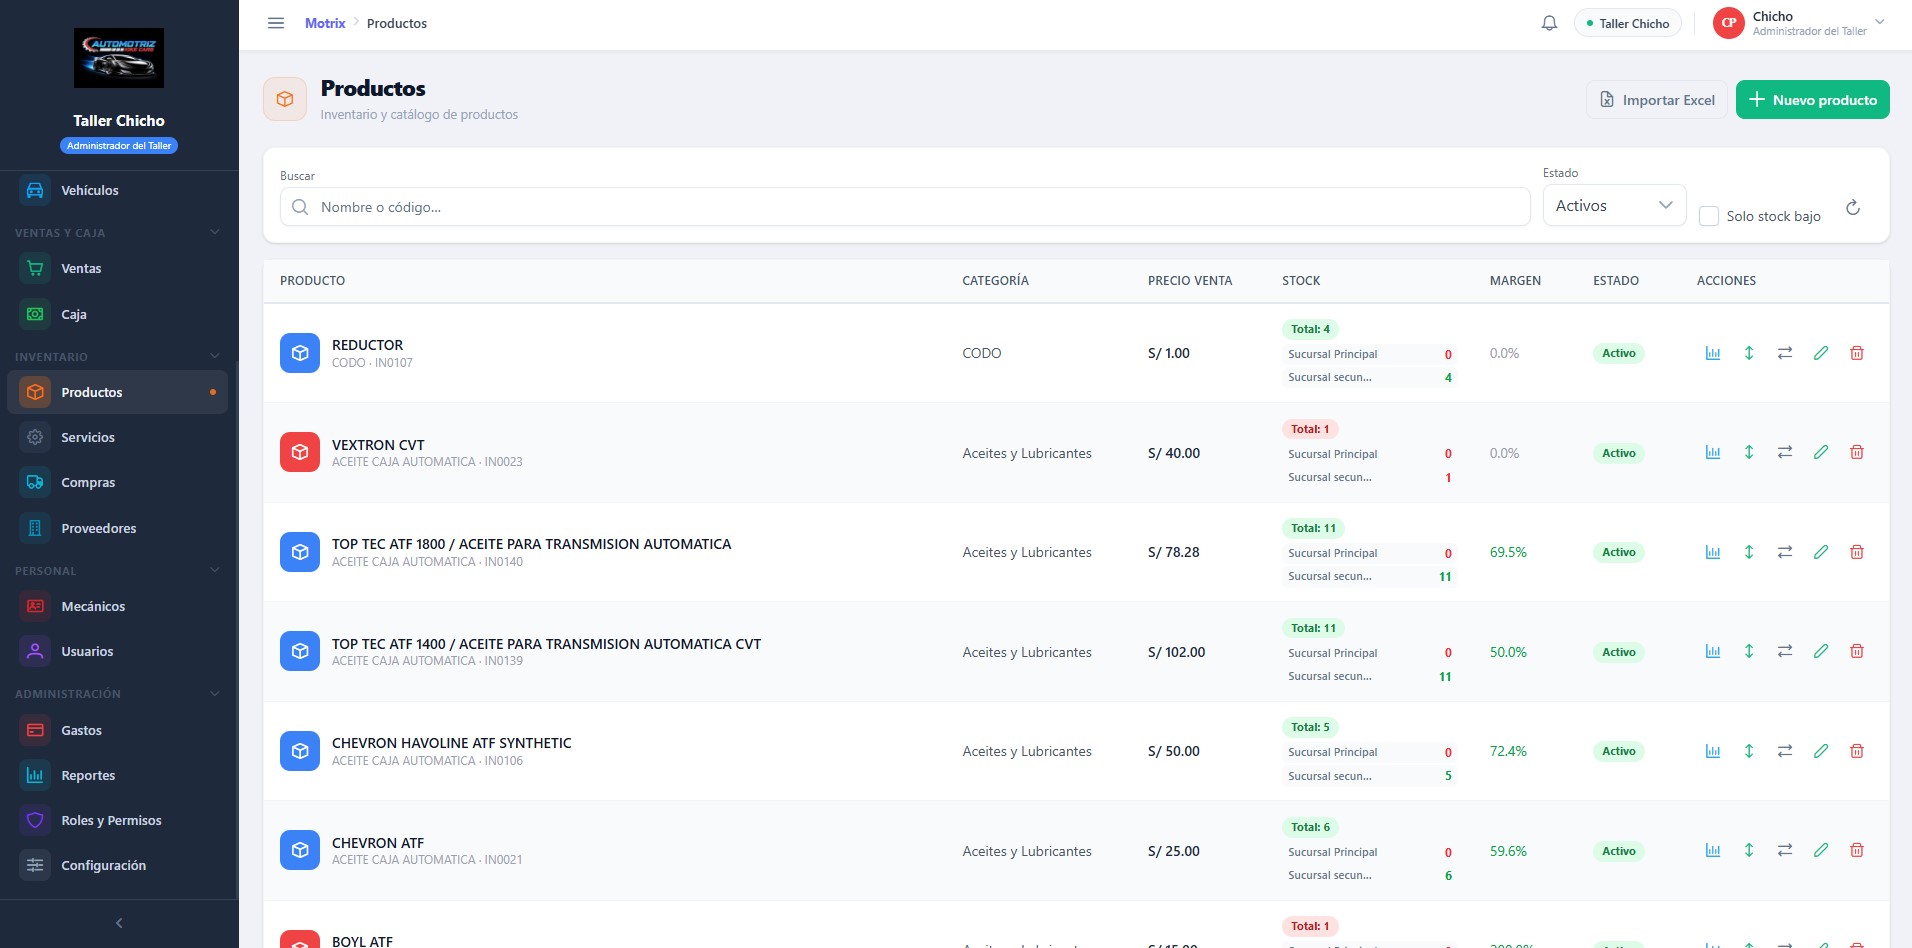The height and width of the screenshot is (948, 1912).
Task: Open chart icon for TOP TEC ATF 1800
Action: click(x=1713, y=552)
